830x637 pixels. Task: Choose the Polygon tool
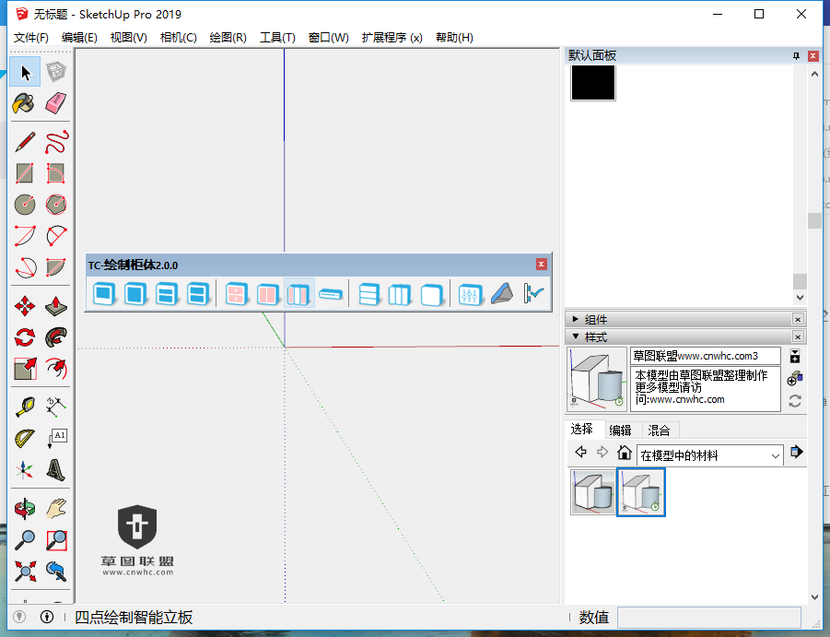[56, 204]
